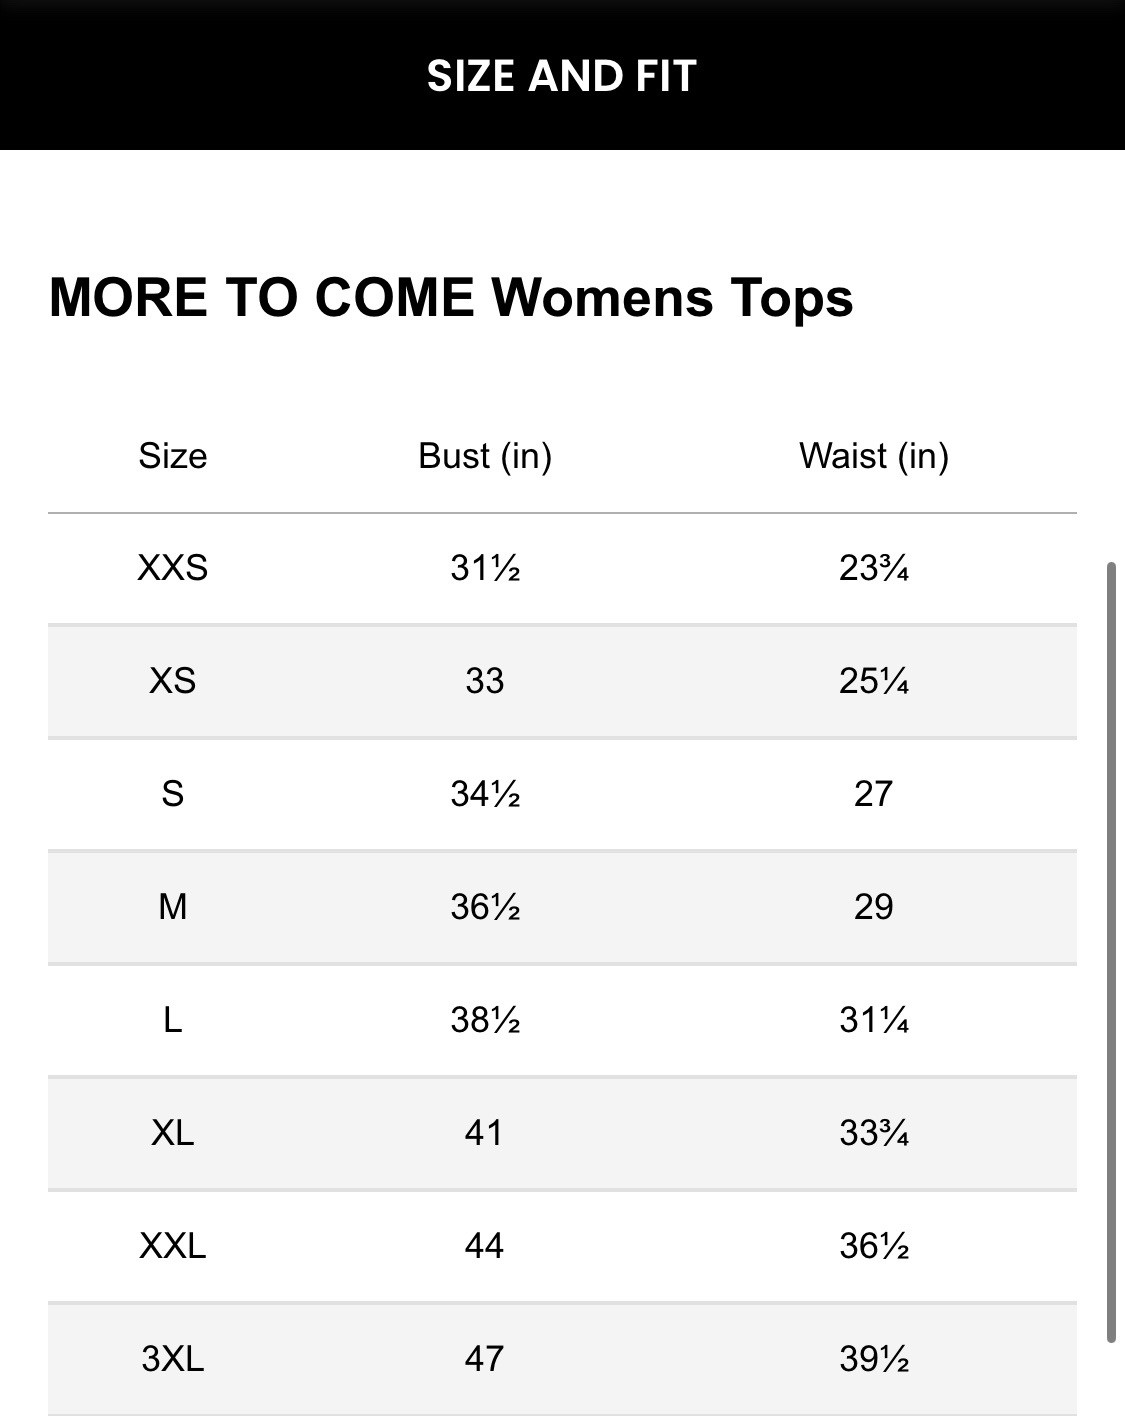Screen dimensions: 1125x1416
Task: Choose the S size label
Action: coord(173,794)
